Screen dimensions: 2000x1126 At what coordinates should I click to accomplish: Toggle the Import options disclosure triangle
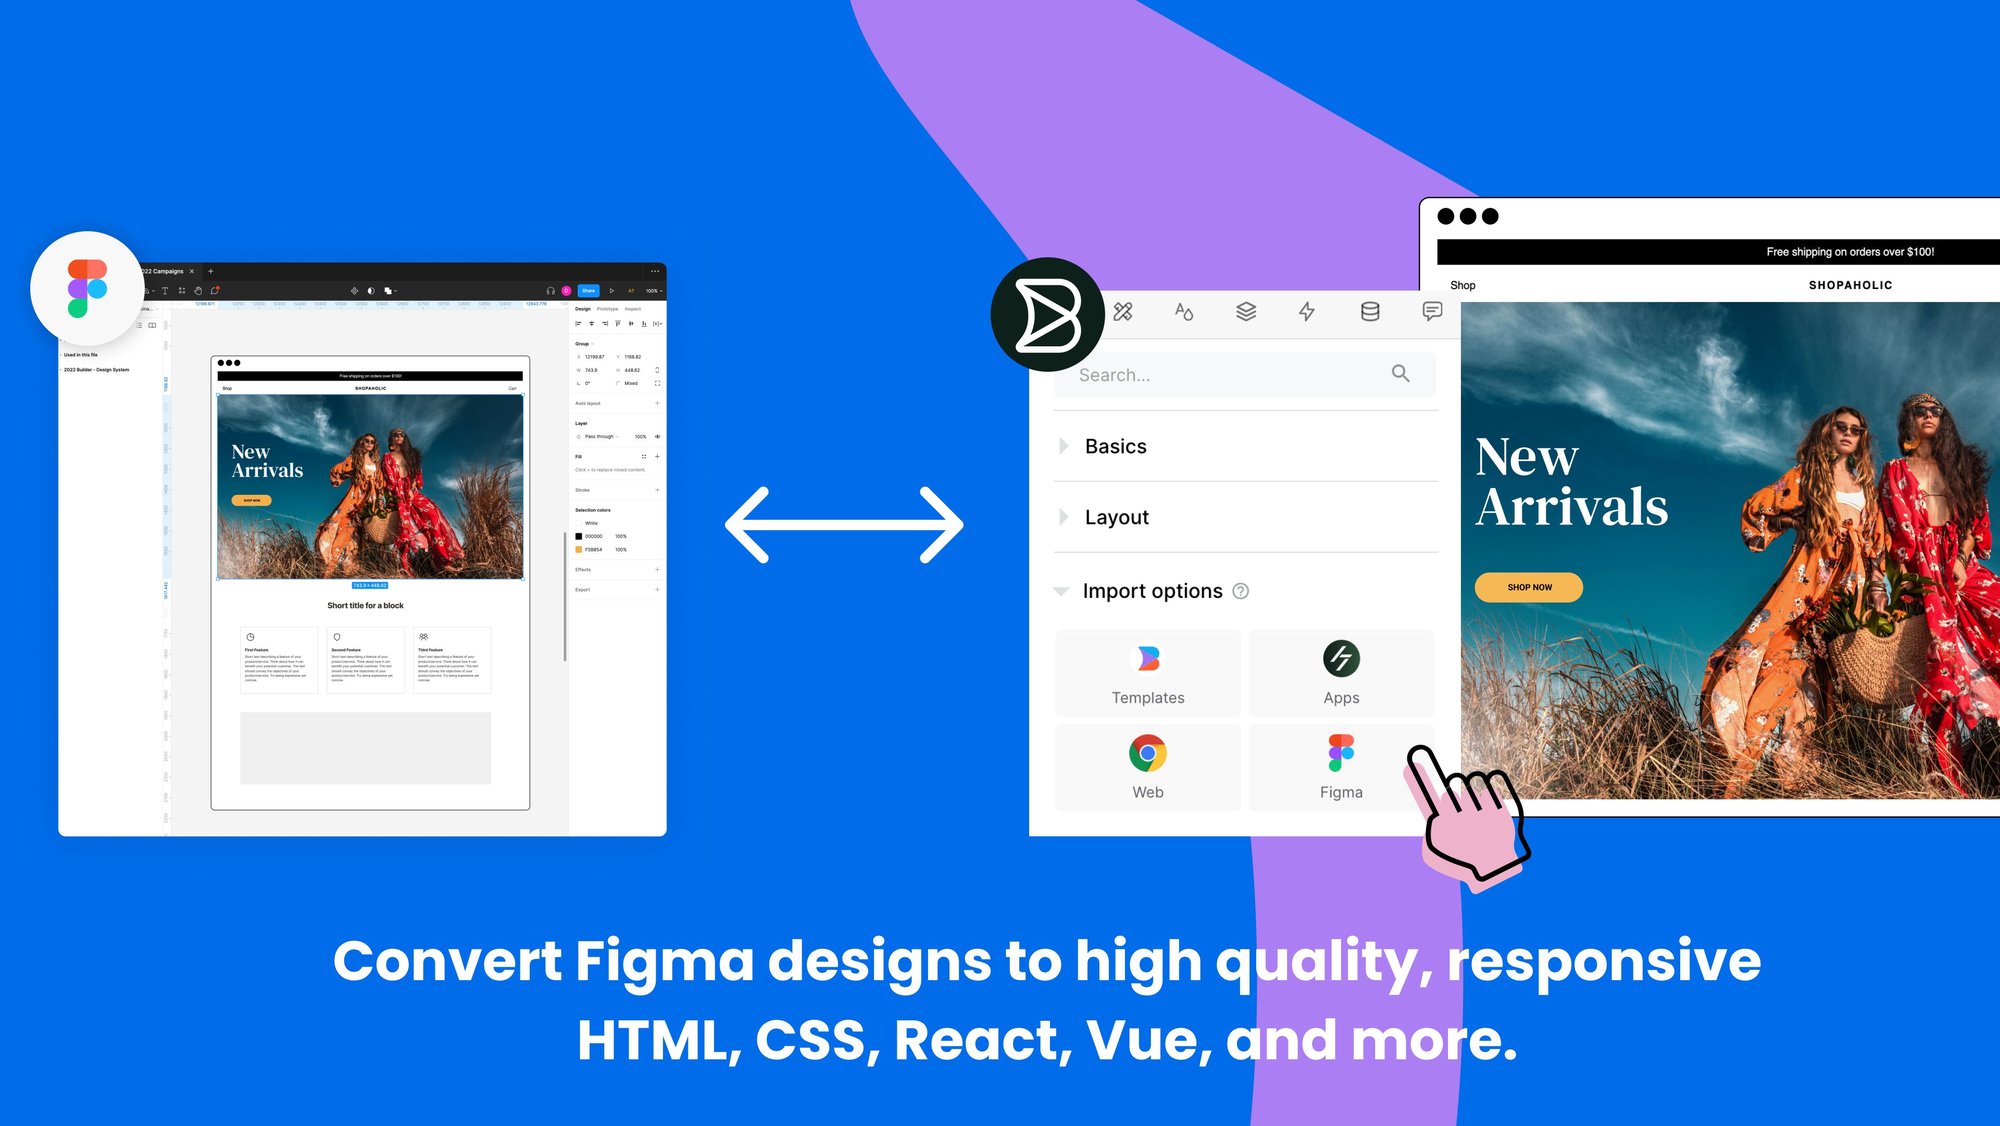[x=1065, y=589]
